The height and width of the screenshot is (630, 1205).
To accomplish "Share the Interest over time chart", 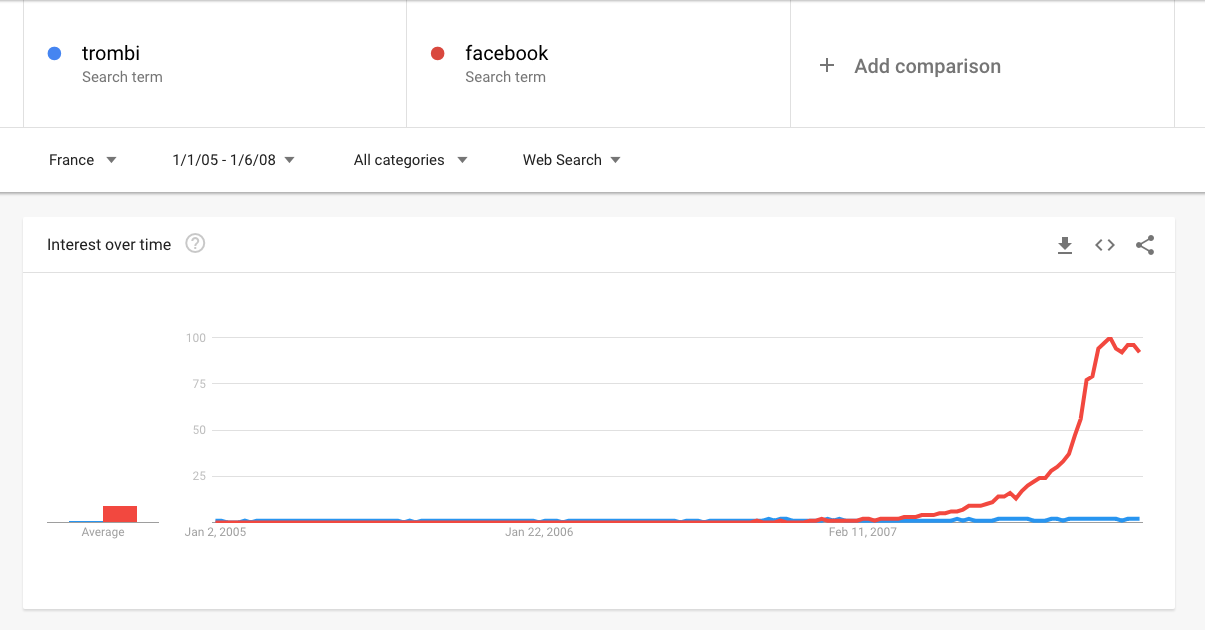I will [x=1145, y=245].
